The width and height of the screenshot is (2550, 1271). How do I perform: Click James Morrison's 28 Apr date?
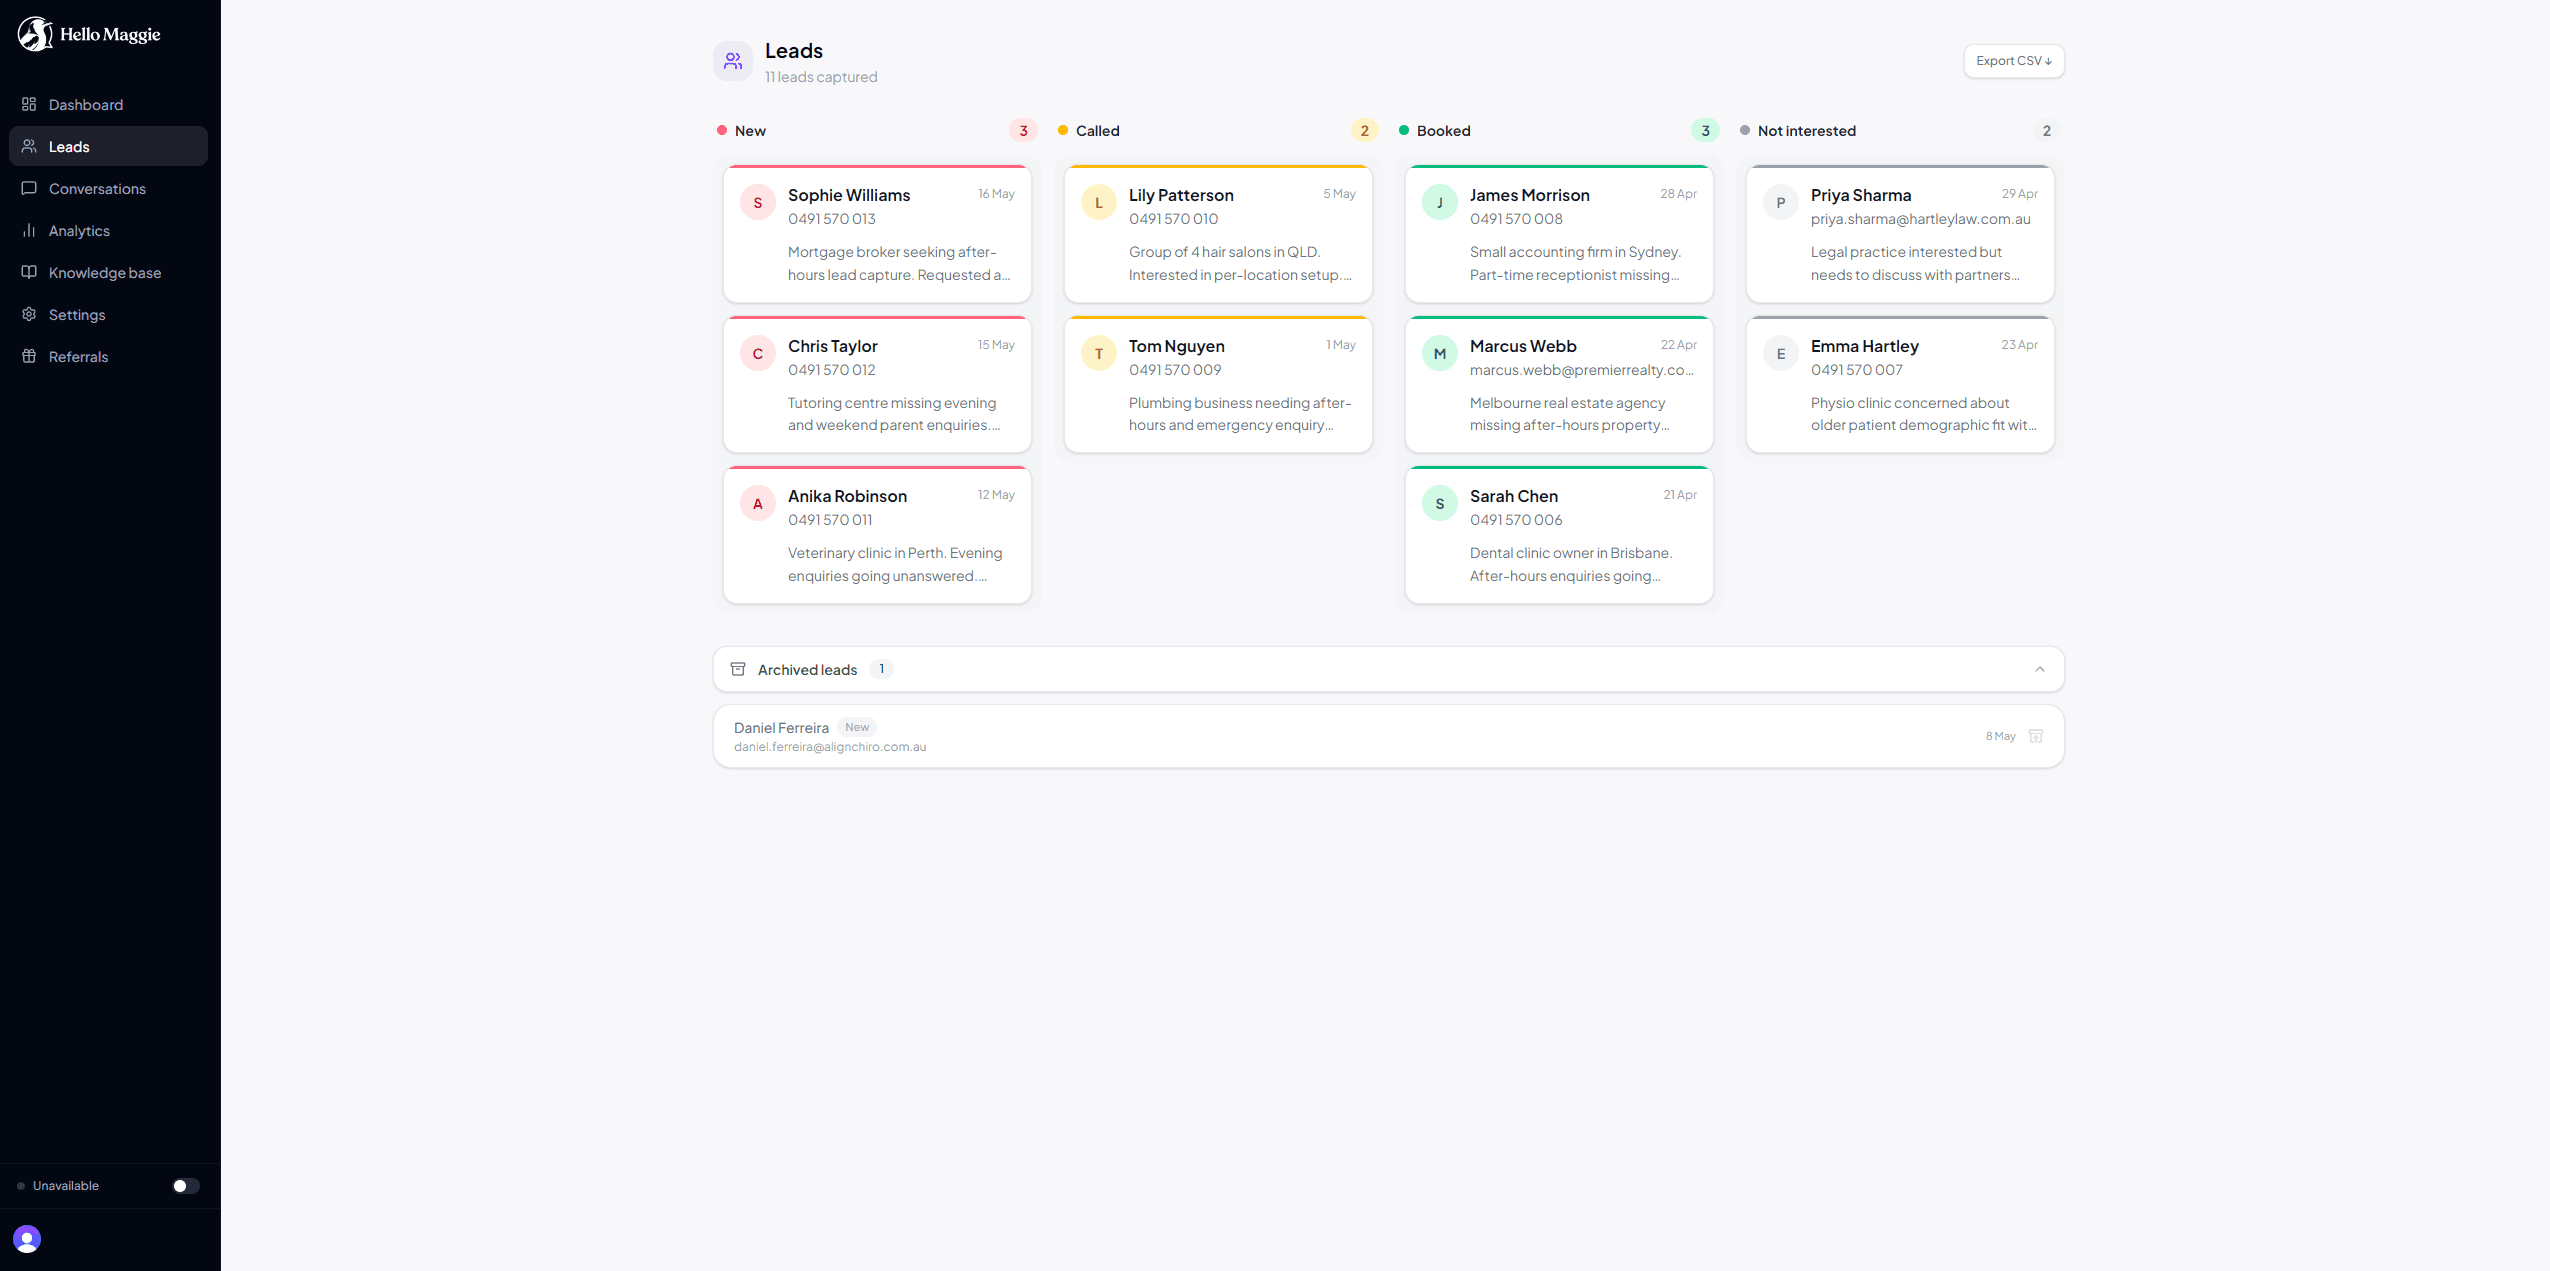(x=1678, y=194)
